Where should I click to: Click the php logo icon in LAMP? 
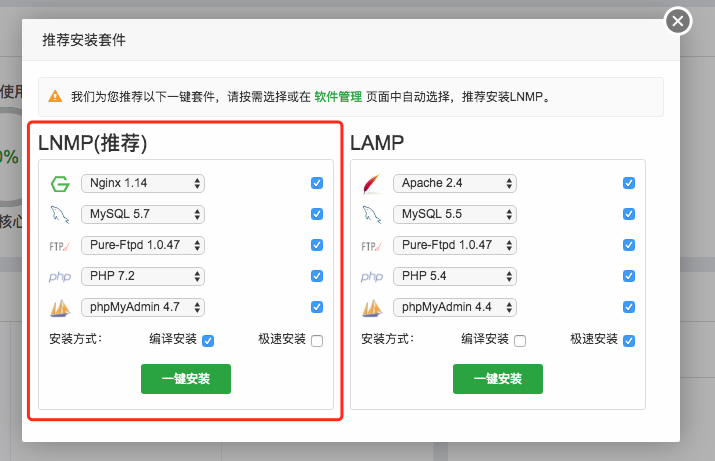(x=372, y=277)
